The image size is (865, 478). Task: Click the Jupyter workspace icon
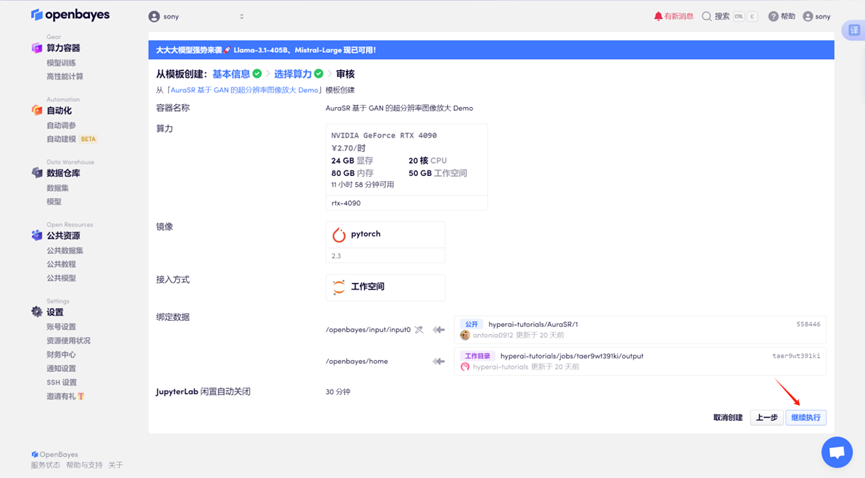339,287
